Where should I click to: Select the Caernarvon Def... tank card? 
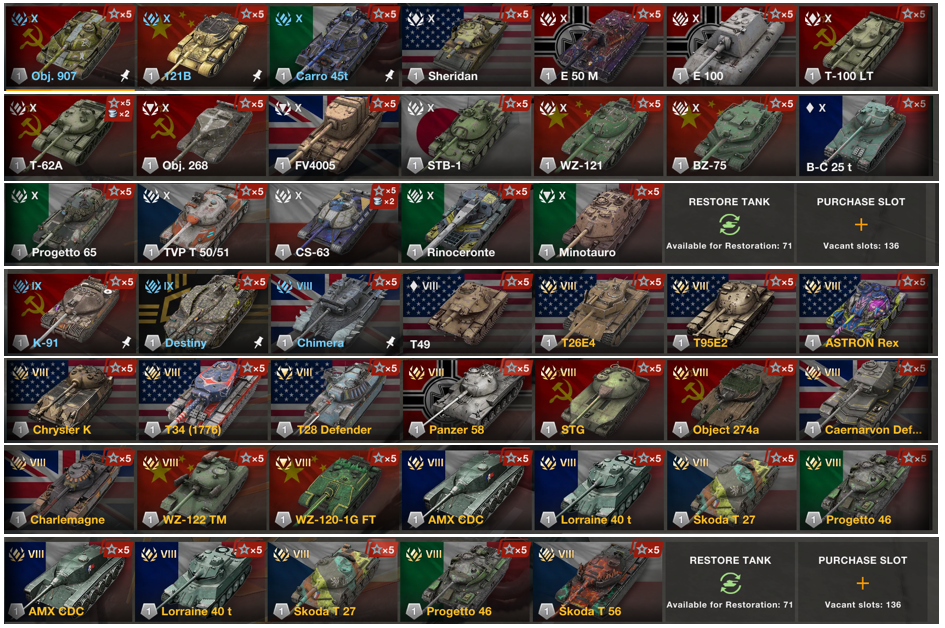864,400
